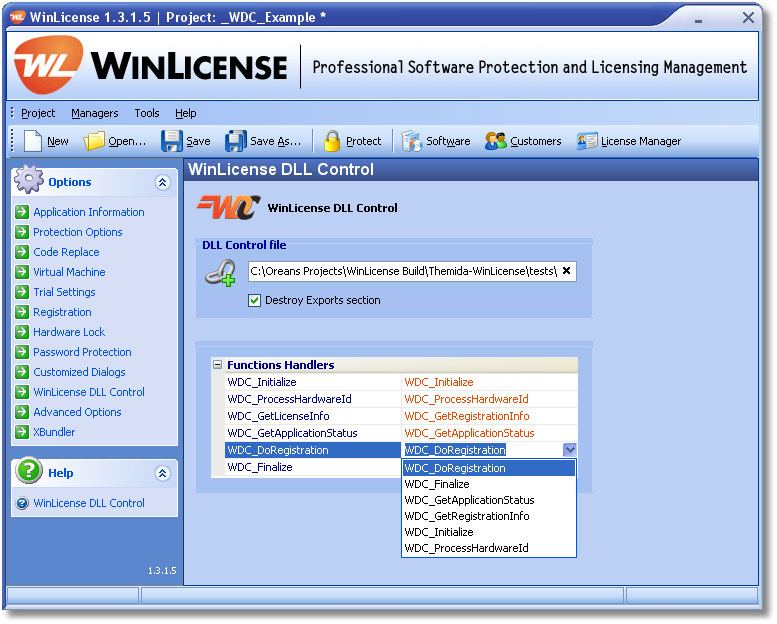Collapse the Options panel

(162, 182)
